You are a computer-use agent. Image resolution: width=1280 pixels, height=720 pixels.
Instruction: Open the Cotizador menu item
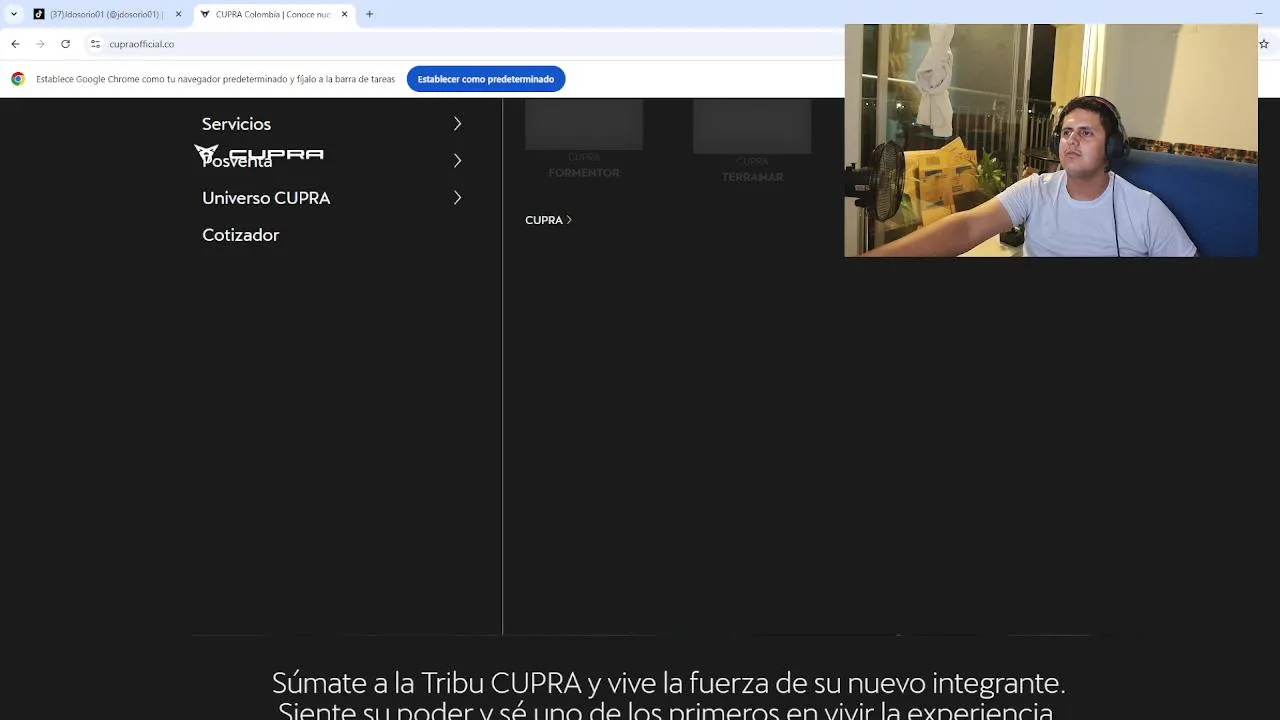(x=241, y=235)
